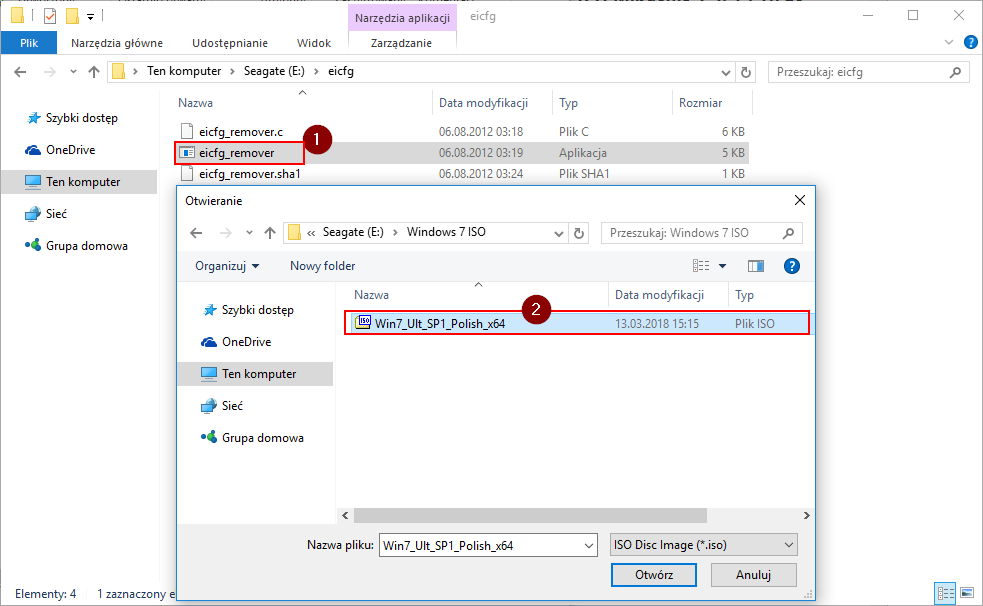Click search magnifier in Explorer search box
Image resolution: width=983 pixels, height=606 pixels.
[x=955, y=72]
